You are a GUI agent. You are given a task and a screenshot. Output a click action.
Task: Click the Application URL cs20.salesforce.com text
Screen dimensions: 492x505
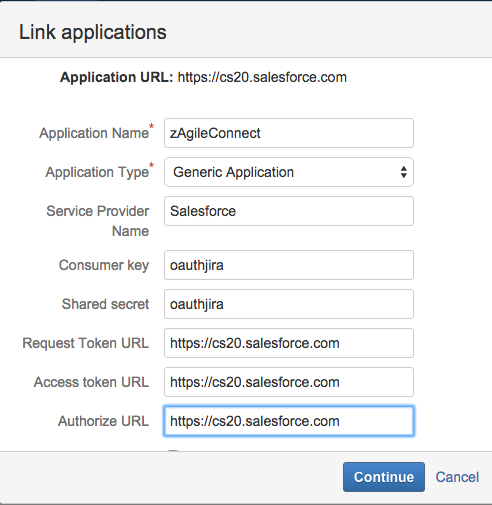pos(262,77)
